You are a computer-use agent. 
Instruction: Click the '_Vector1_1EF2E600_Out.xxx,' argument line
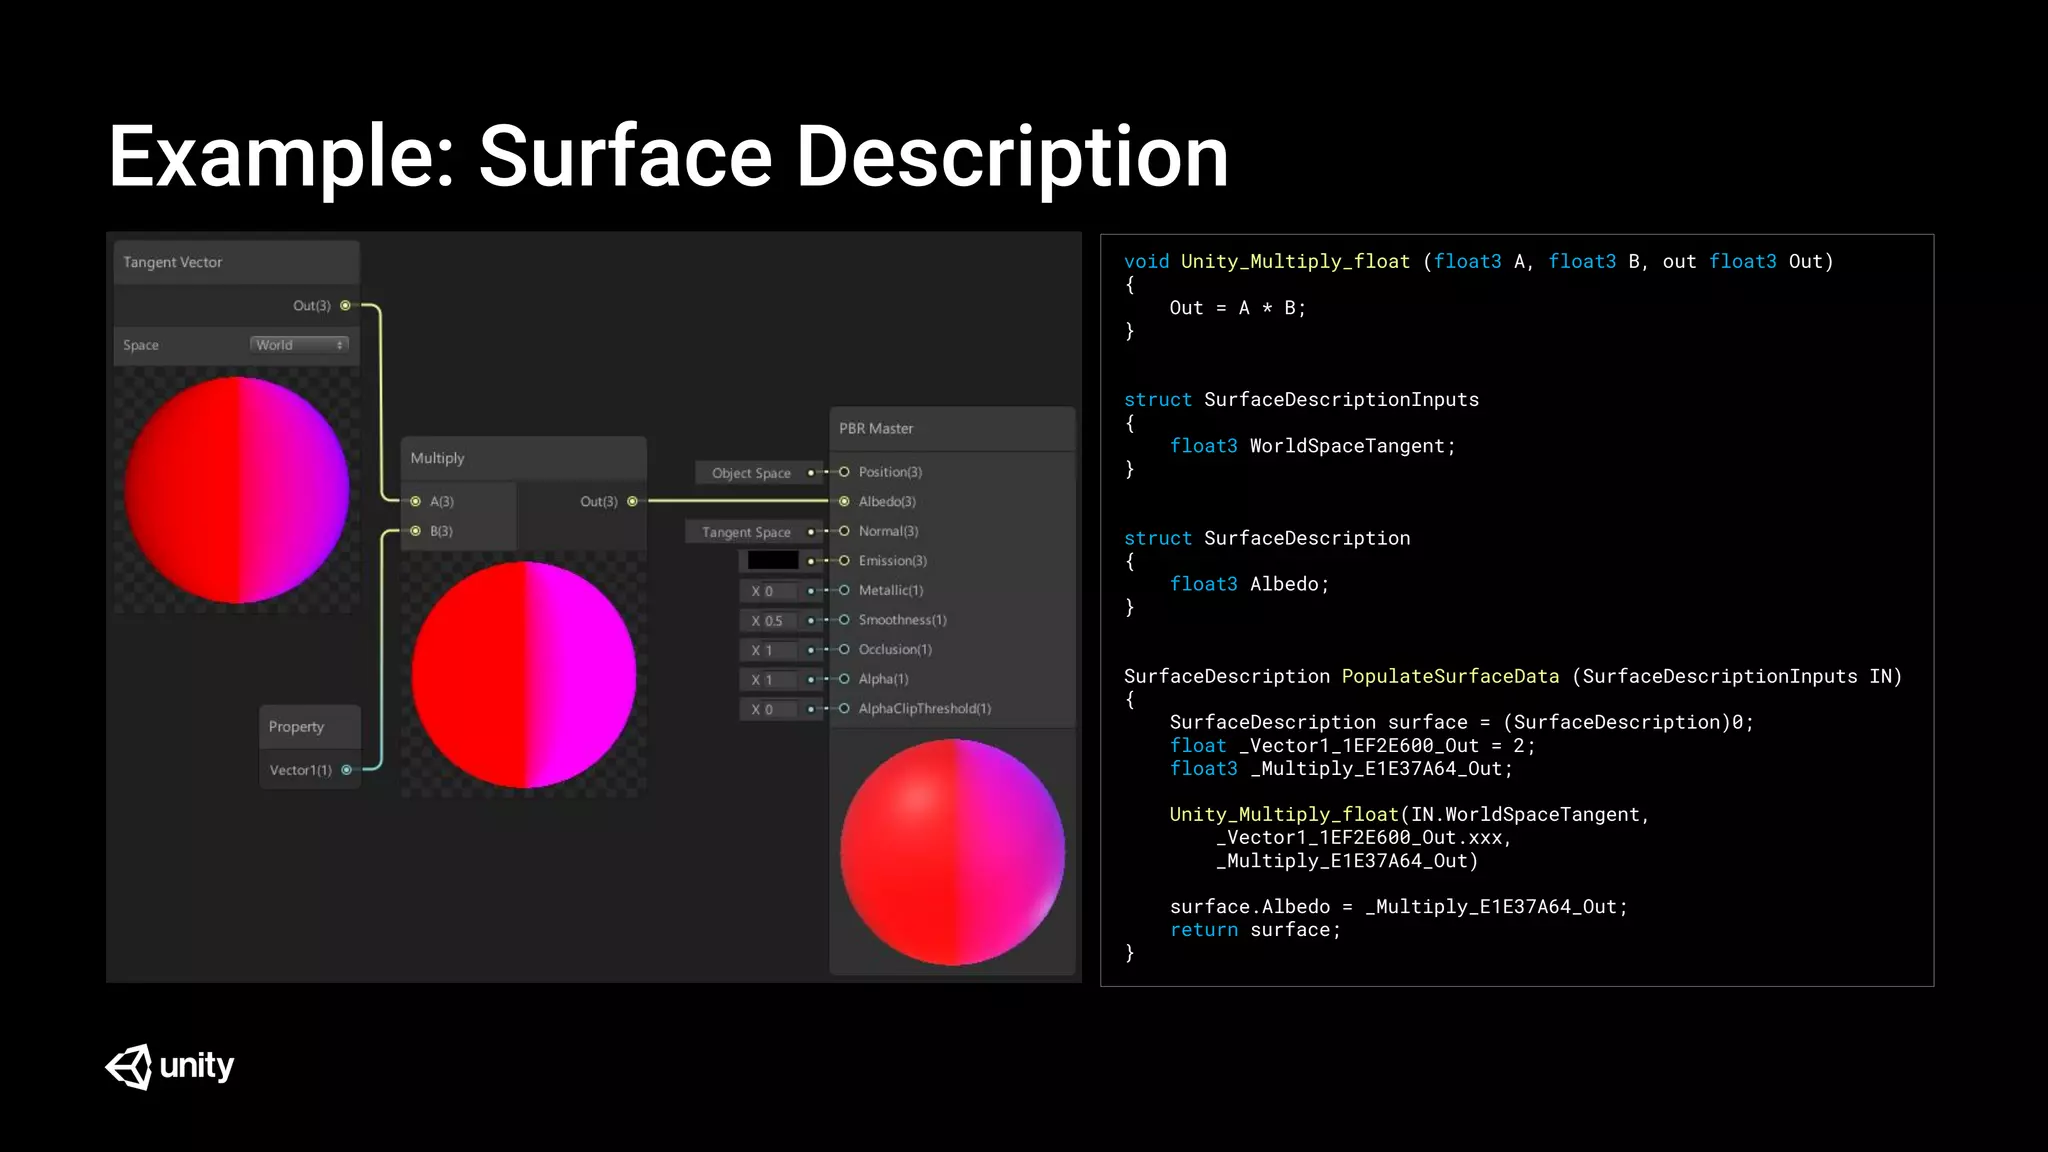[1364, 838]
